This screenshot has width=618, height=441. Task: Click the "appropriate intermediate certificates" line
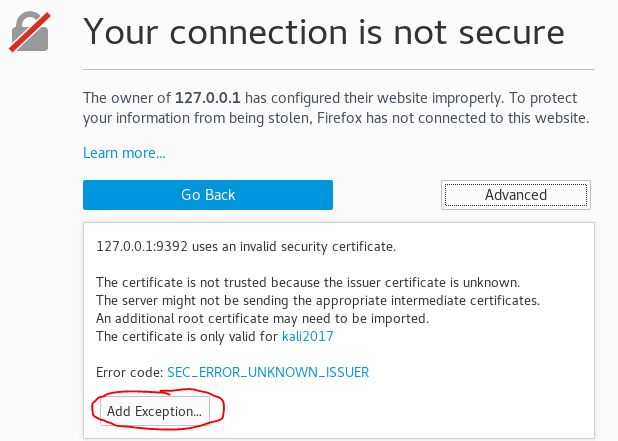tap(317, 301)
